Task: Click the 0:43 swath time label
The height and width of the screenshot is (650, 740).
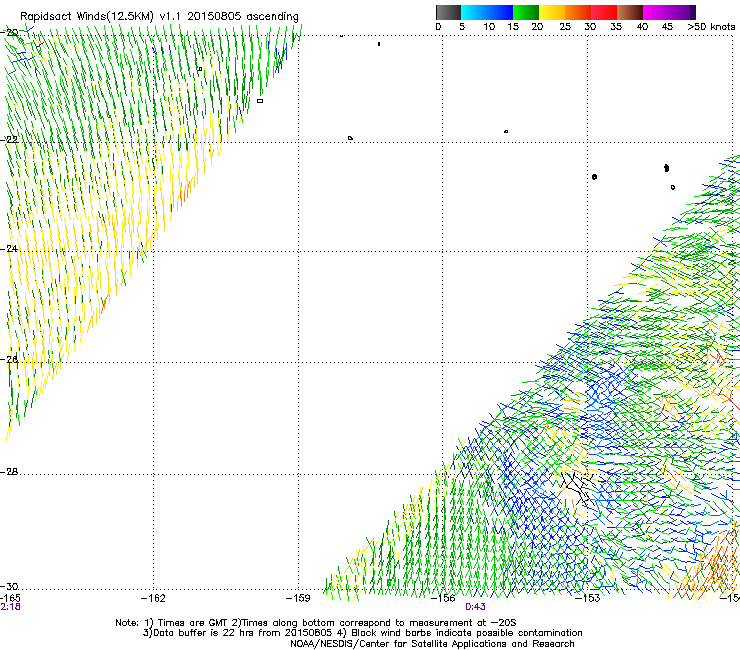Action: pyautogui.click(x=475, y=607)
